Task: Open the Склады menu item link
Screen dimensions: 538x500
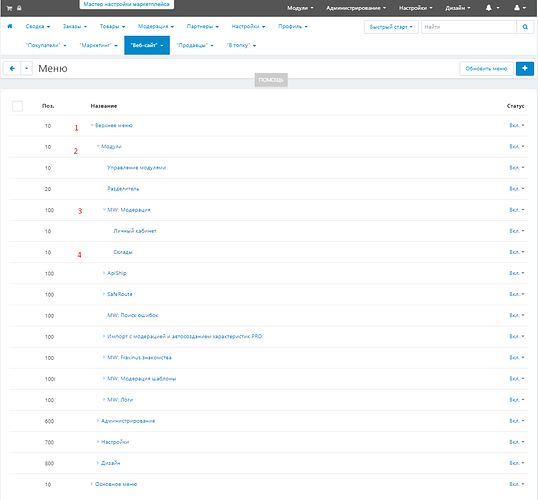Action: point(123,252)
